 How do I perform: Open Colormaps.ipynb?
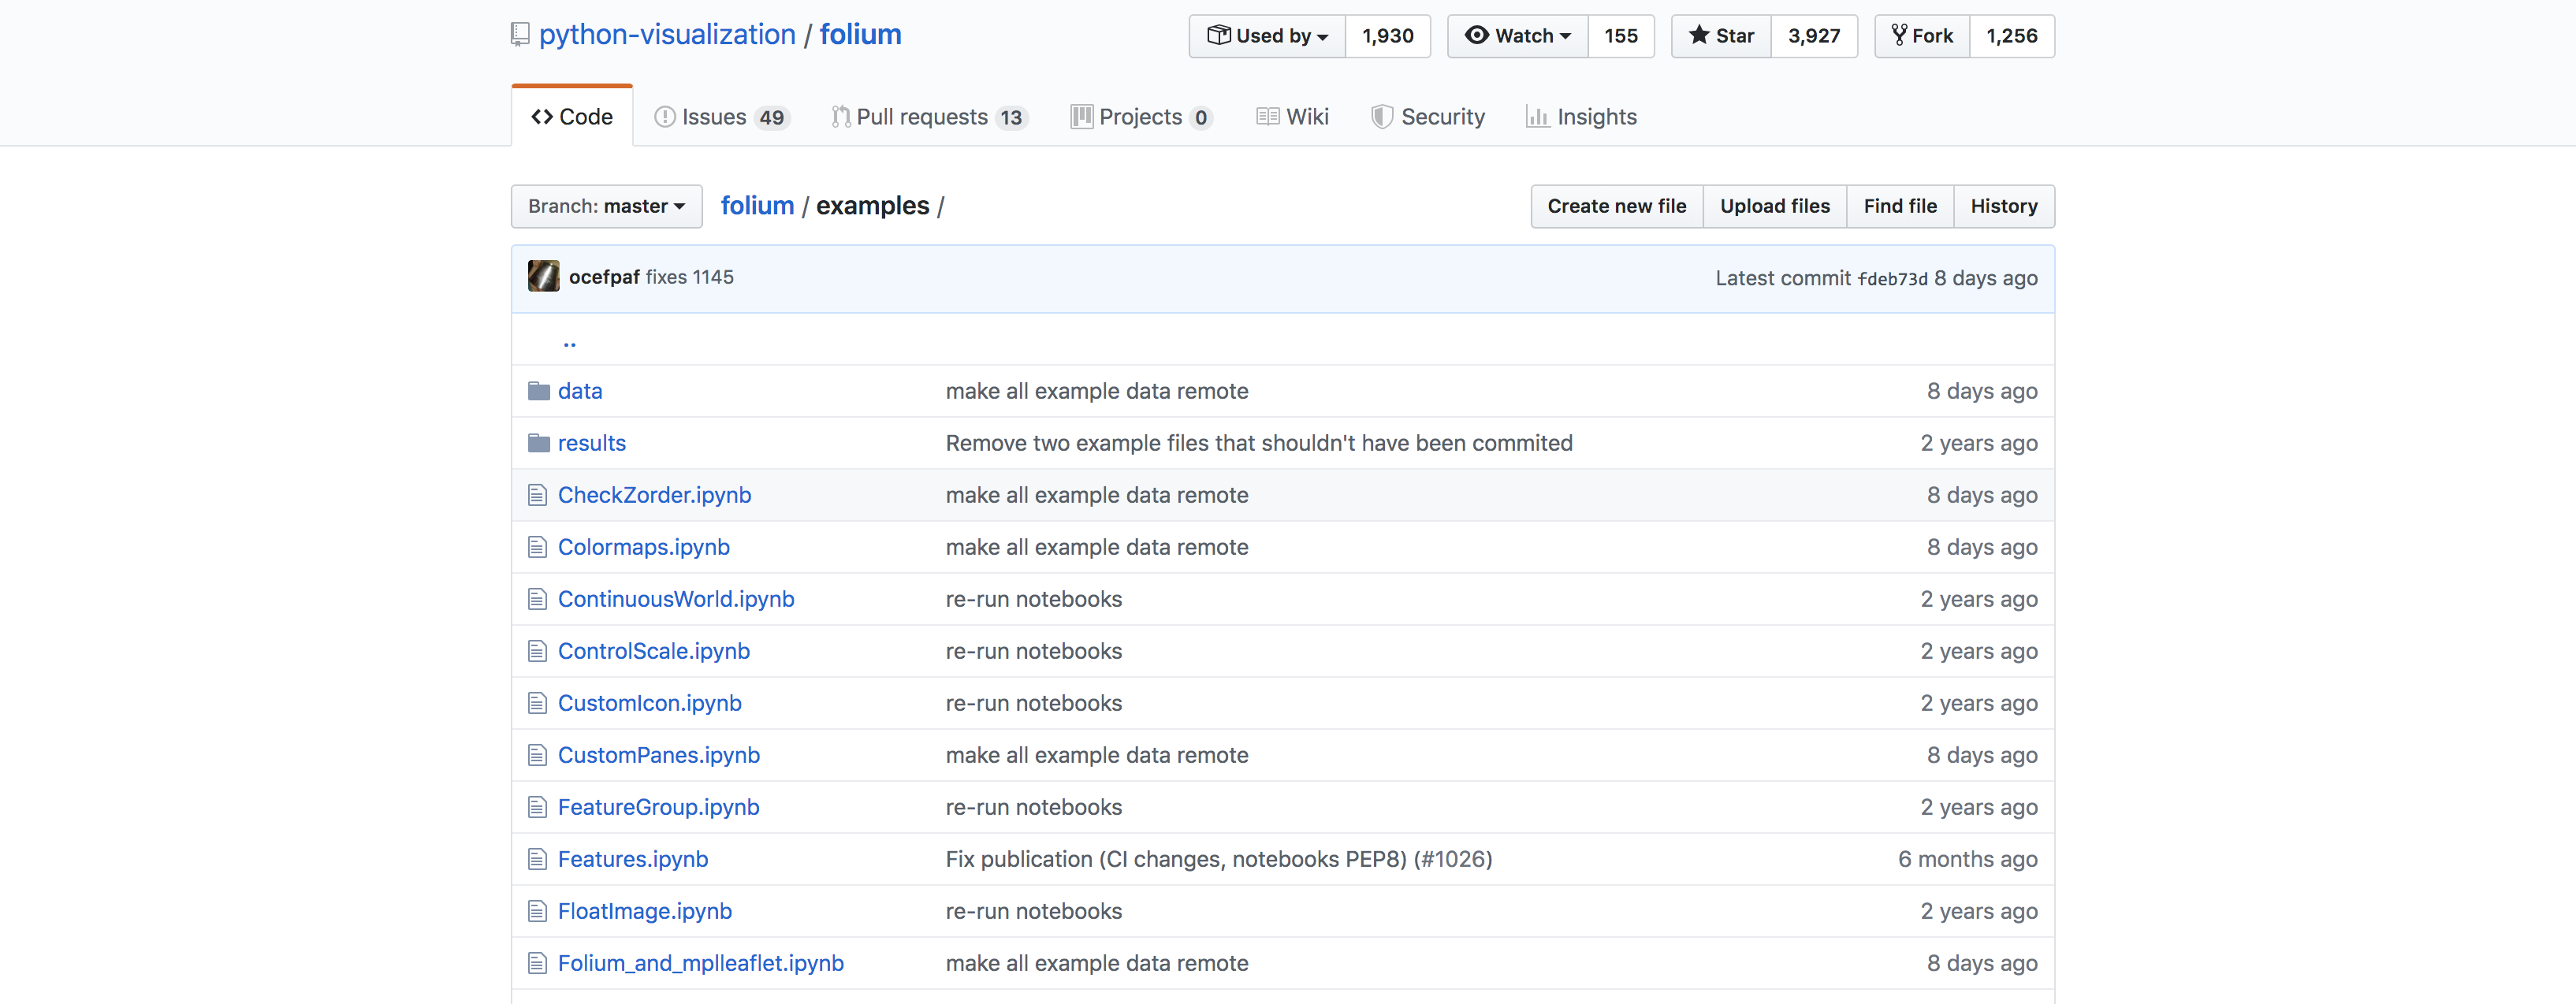pyautogui.click(x=644, y=547)
